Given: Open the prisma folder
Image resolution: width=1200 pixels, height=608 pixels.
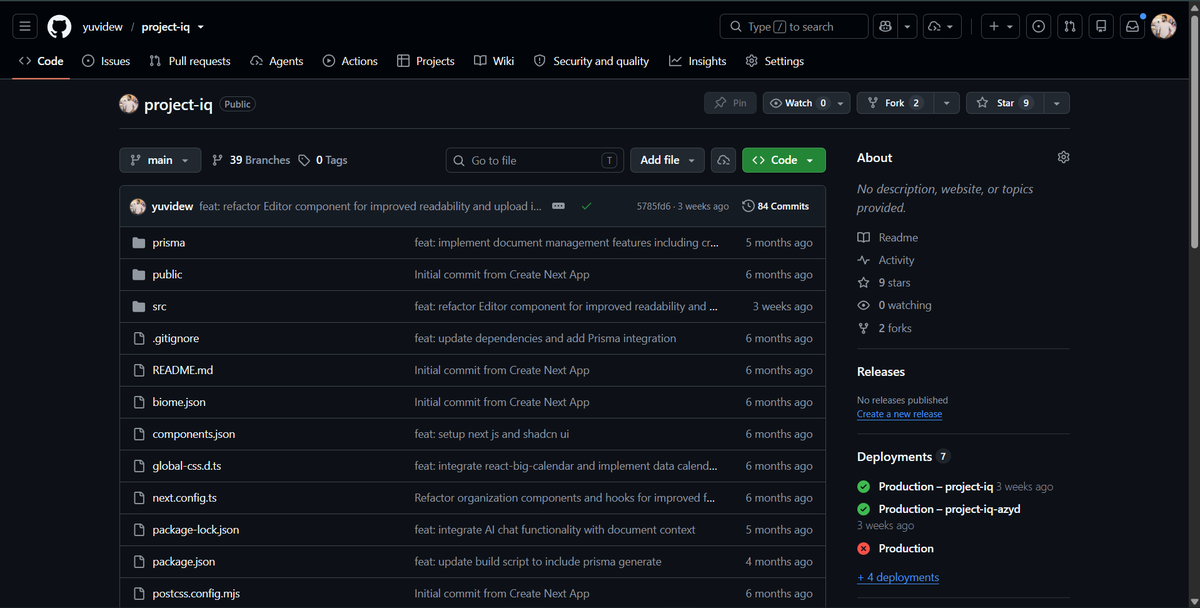Looking at the screenshot, I should coord(168,242).
